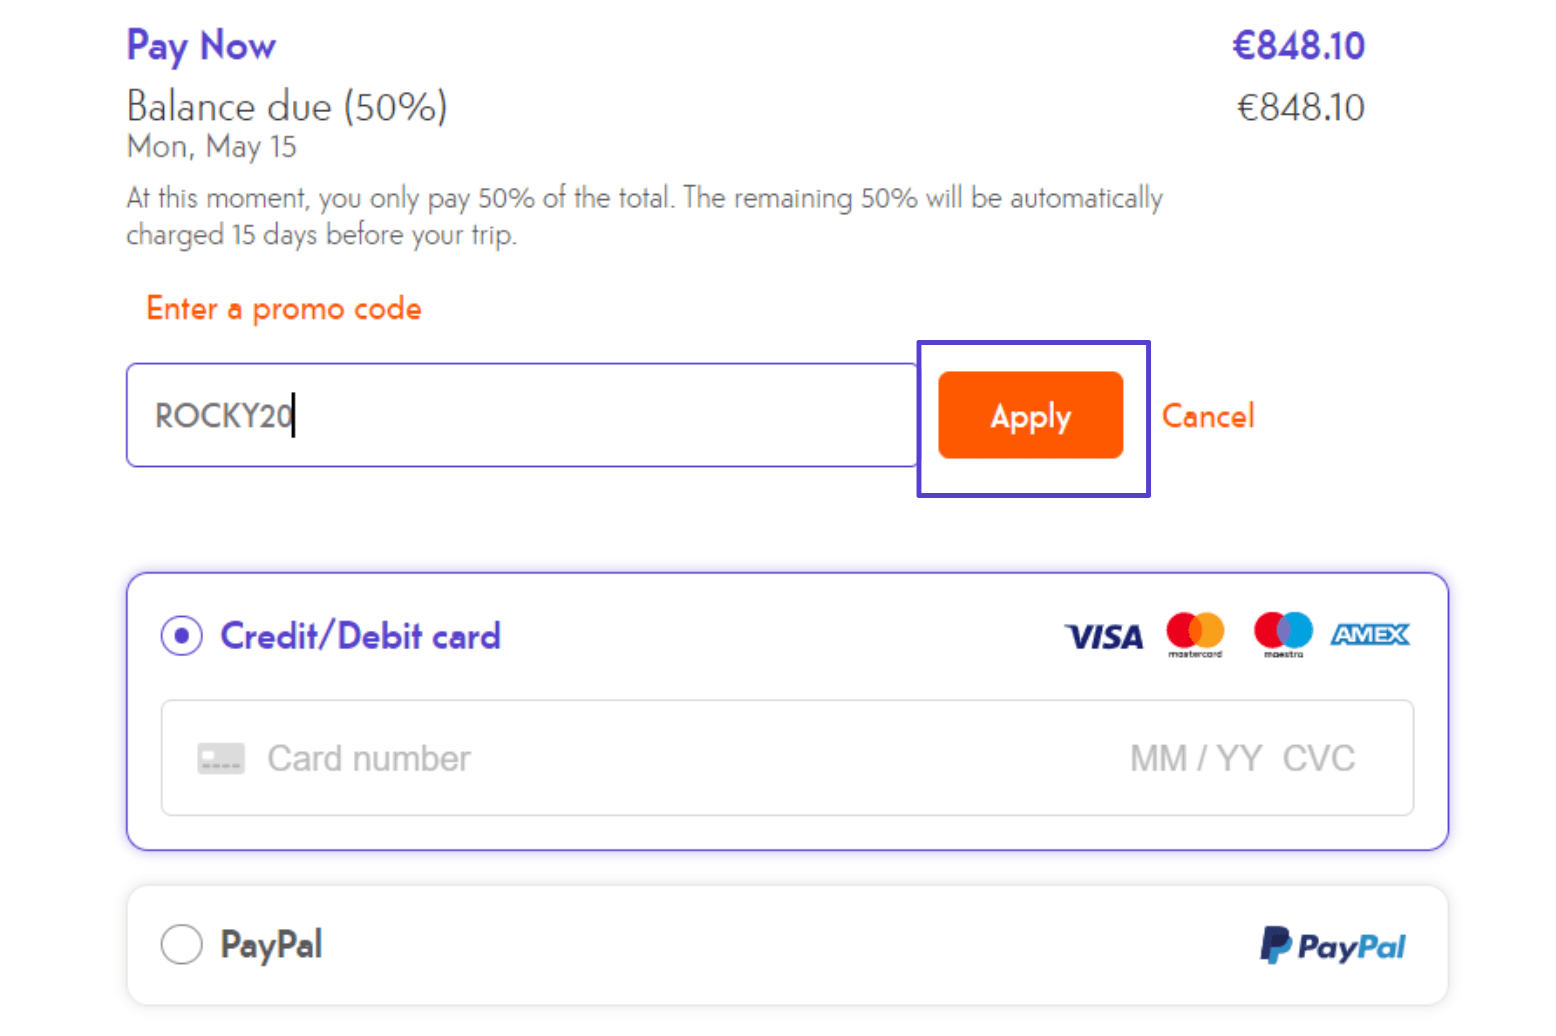Cancel the promo code entry
The height and width of the screenshot is (1036, 1556).
[x=1208, y=416]
